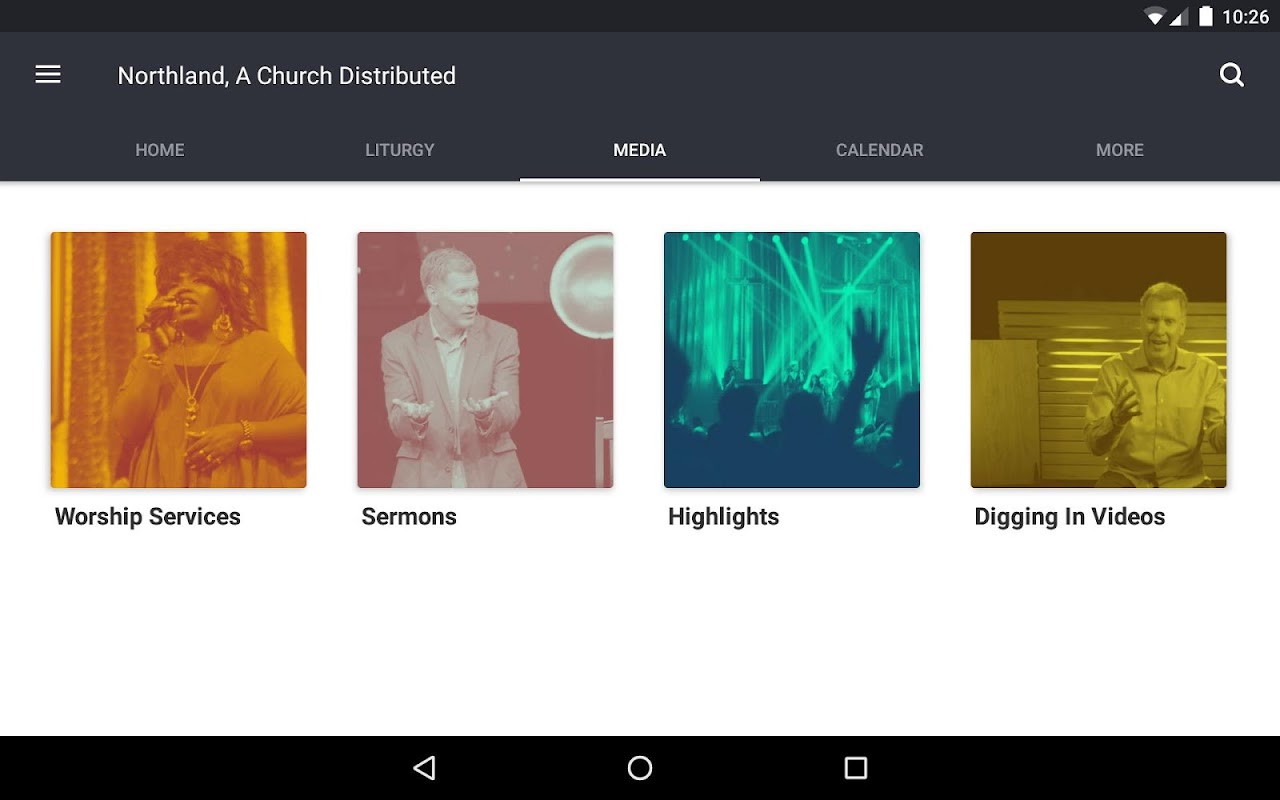Select the MEDIA tab
1280x800 pixels.
pos(640,150)
